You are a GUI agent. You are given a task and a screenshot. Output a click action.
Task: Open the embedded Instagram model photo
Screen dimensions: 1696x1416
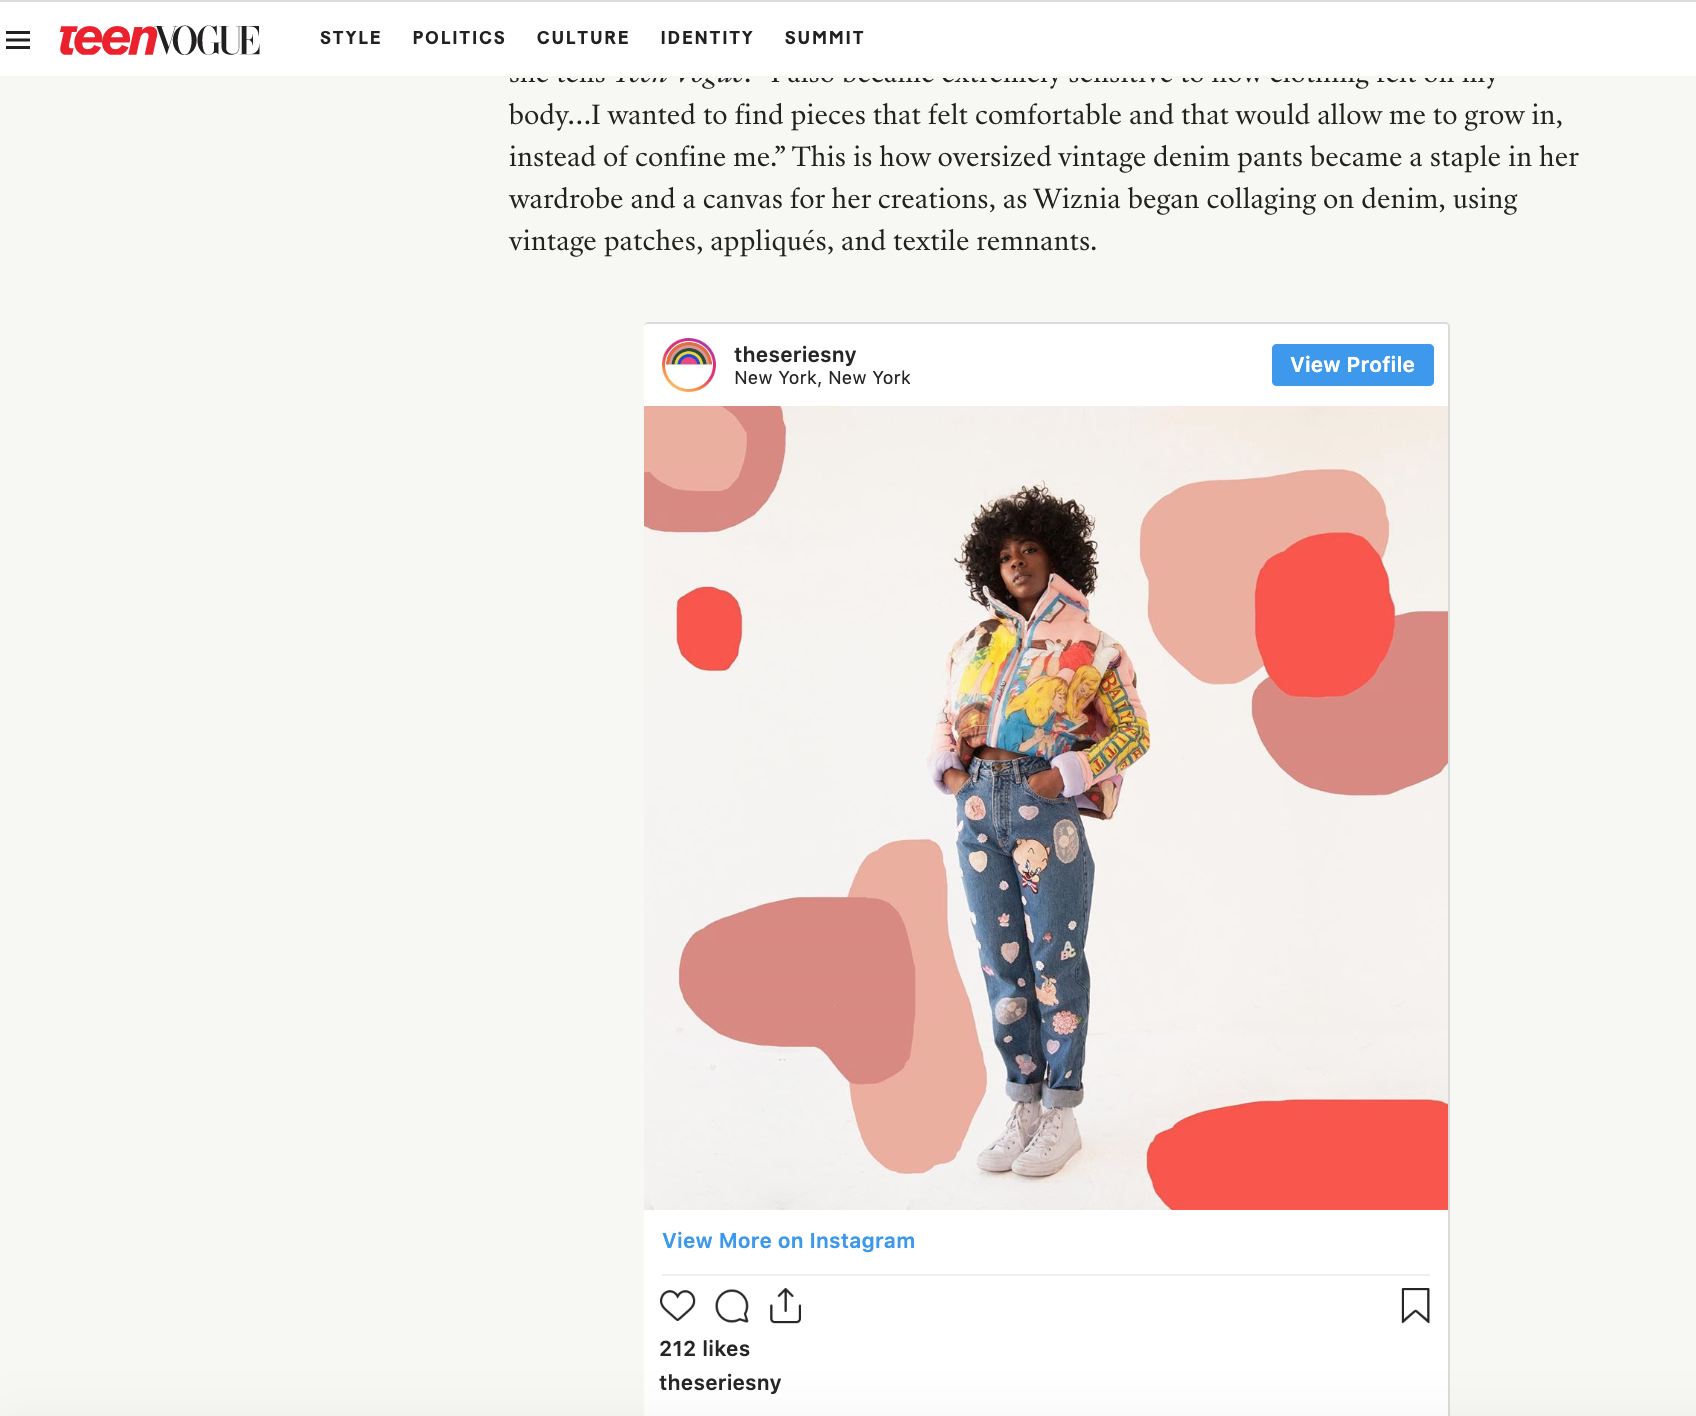[x=1046, y=808]
